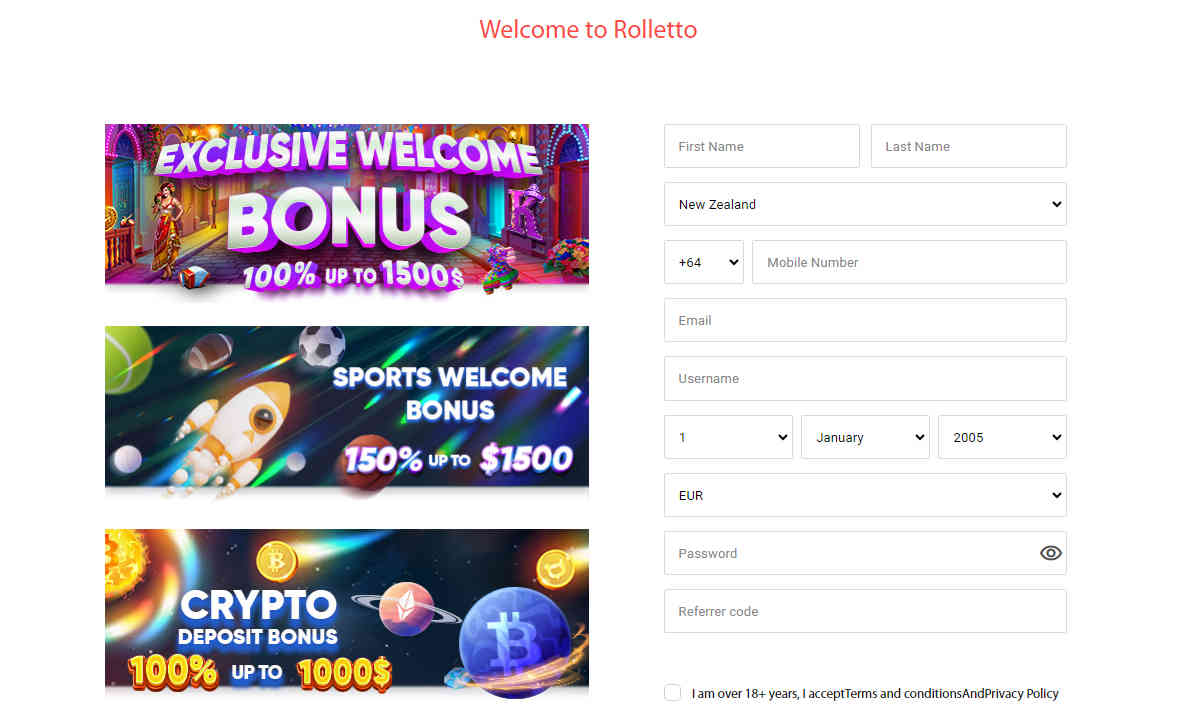Click into the Password field
The width and height of the screenshot is (1200, 714).
(850, 553)
